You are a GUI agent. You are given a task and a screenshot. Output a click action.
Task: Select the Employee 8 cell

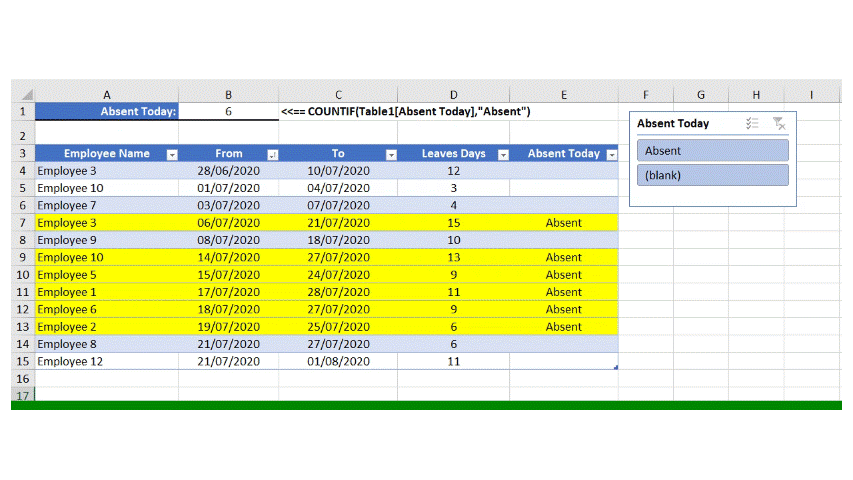pos(107,344)
